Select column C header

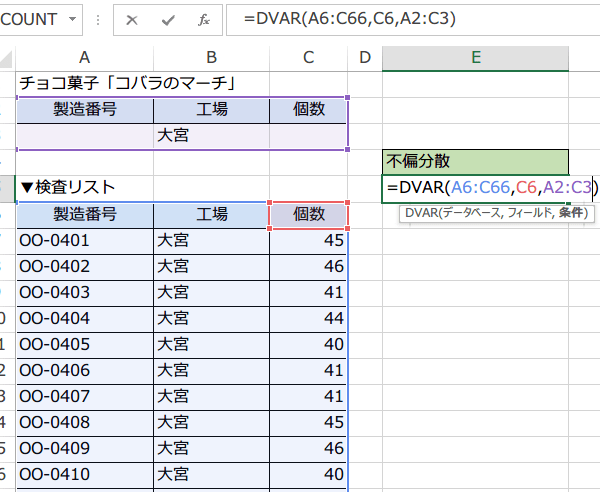(x=308, y=59)
